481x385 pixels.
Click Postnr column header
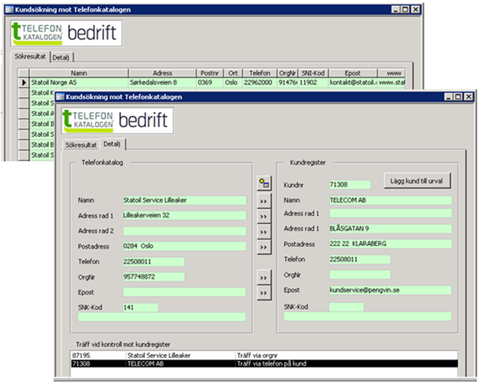pos(210,73)
